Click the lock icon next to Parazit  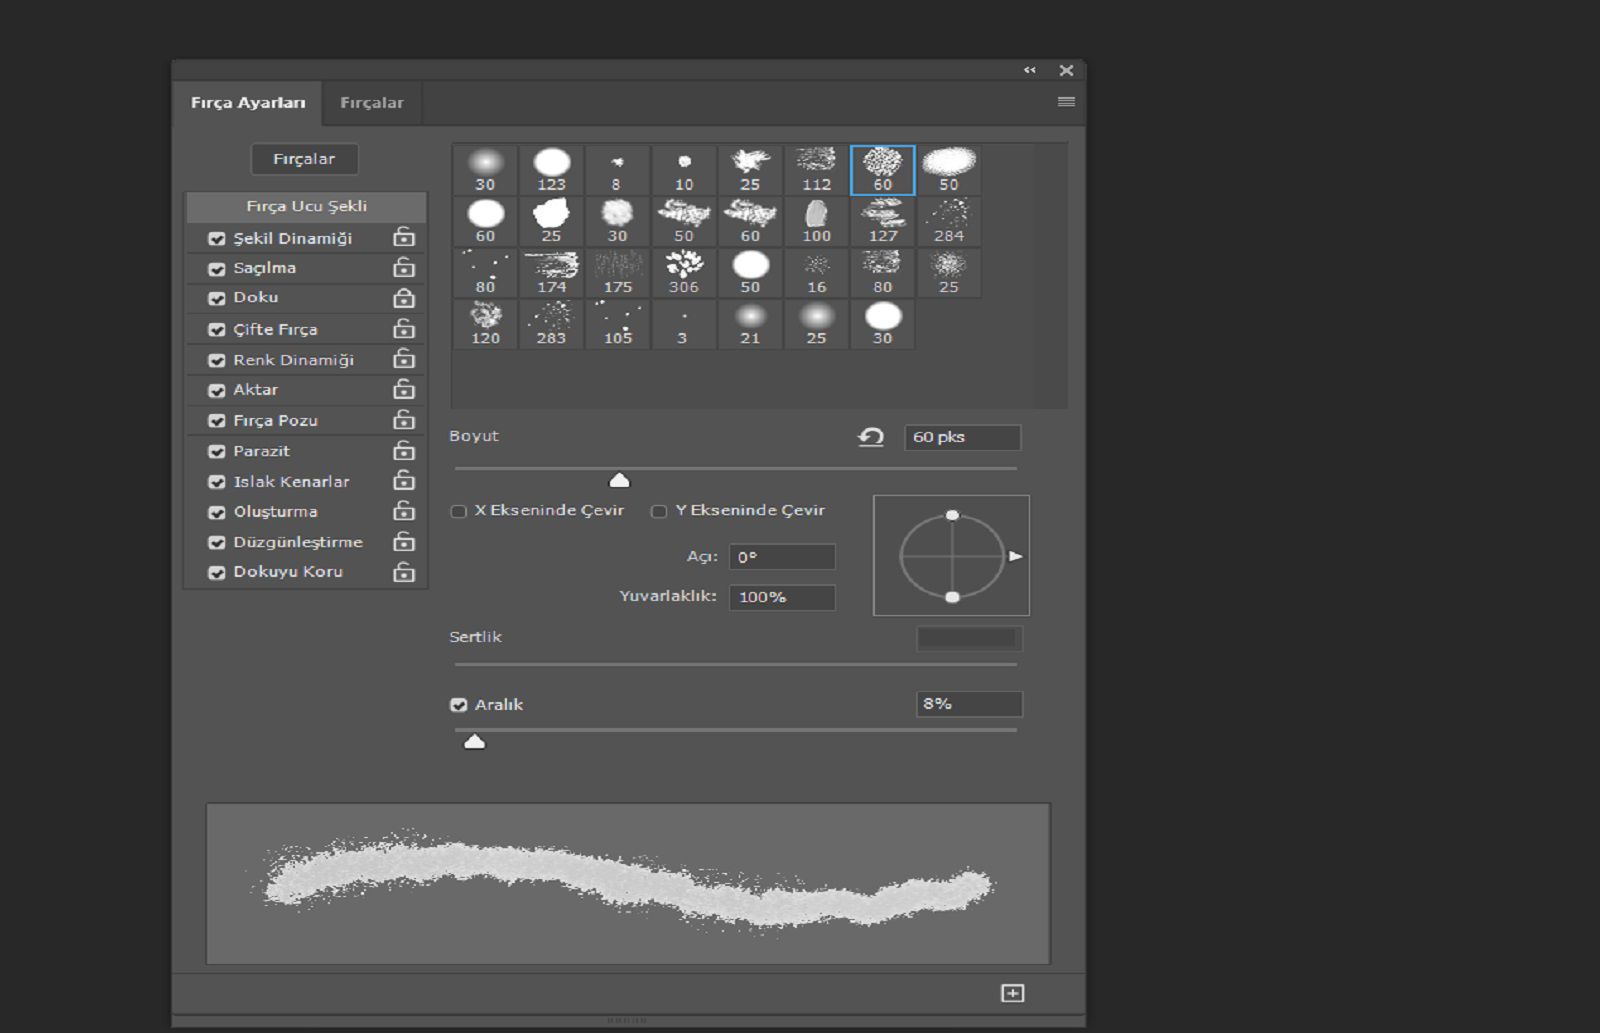404,451
